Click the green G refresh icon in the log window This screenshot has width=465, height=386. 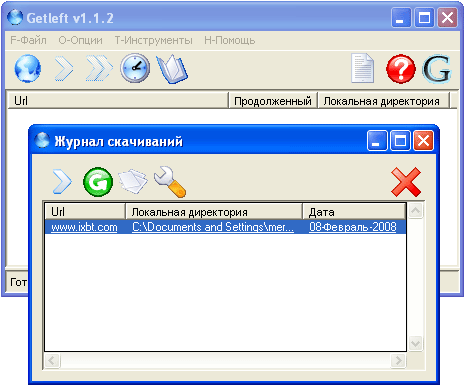pyautogui.click(x=98, y=182)
